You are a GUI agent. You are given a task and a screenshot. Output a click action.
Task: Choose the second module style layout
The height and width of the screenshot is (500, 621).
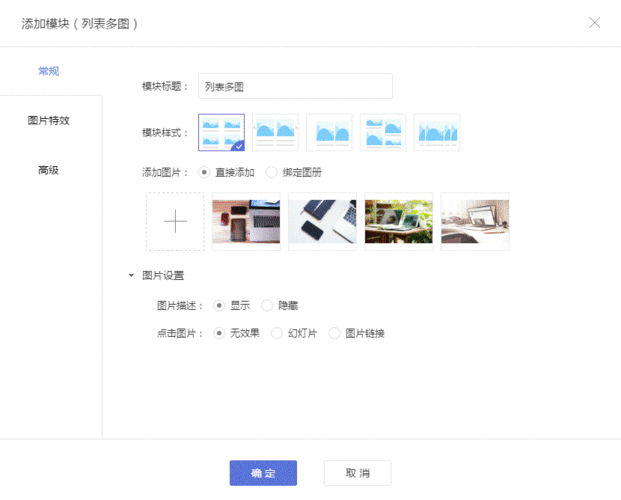[275, 132]
